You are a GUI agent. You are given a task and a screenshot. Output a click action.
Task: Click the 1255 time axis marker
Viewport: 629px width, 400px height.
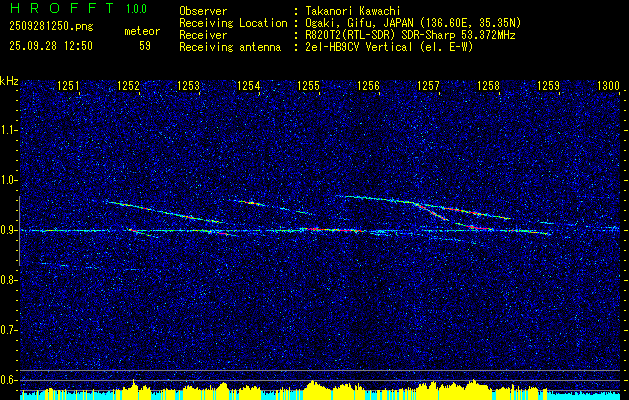(308, 85)
